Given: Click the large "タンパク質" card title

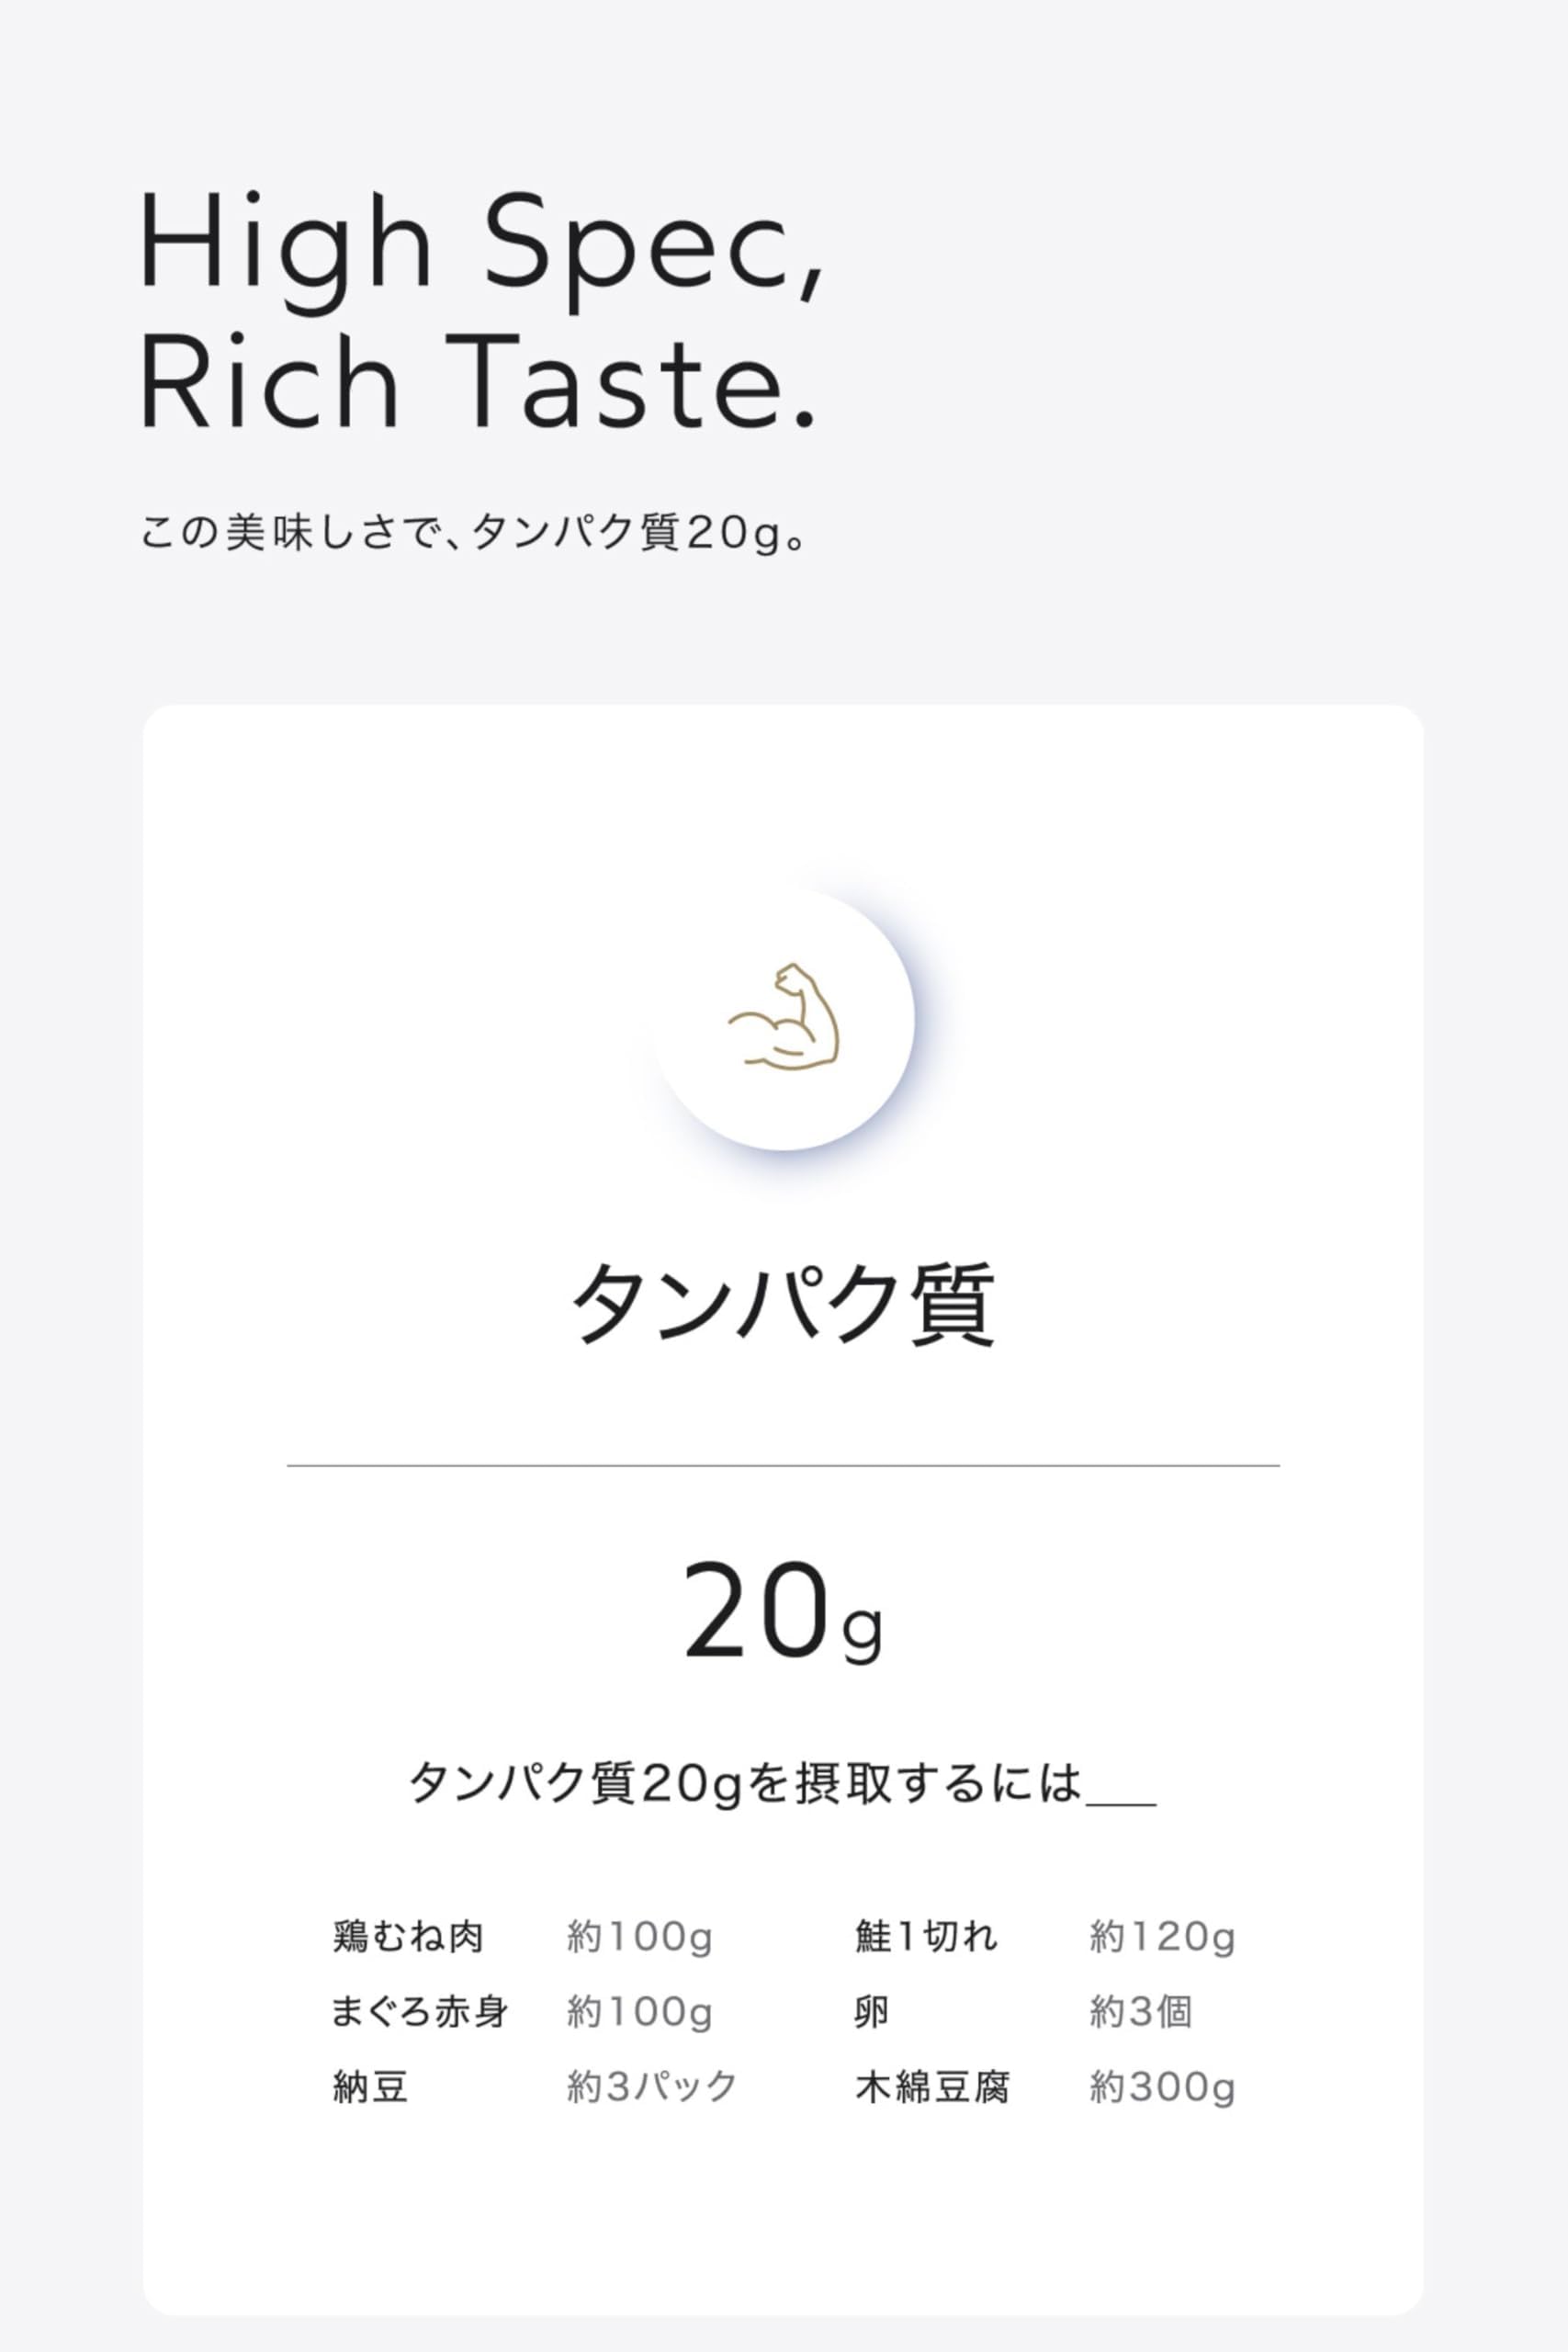Looking at the screenshot, I should pos(783,1303).
